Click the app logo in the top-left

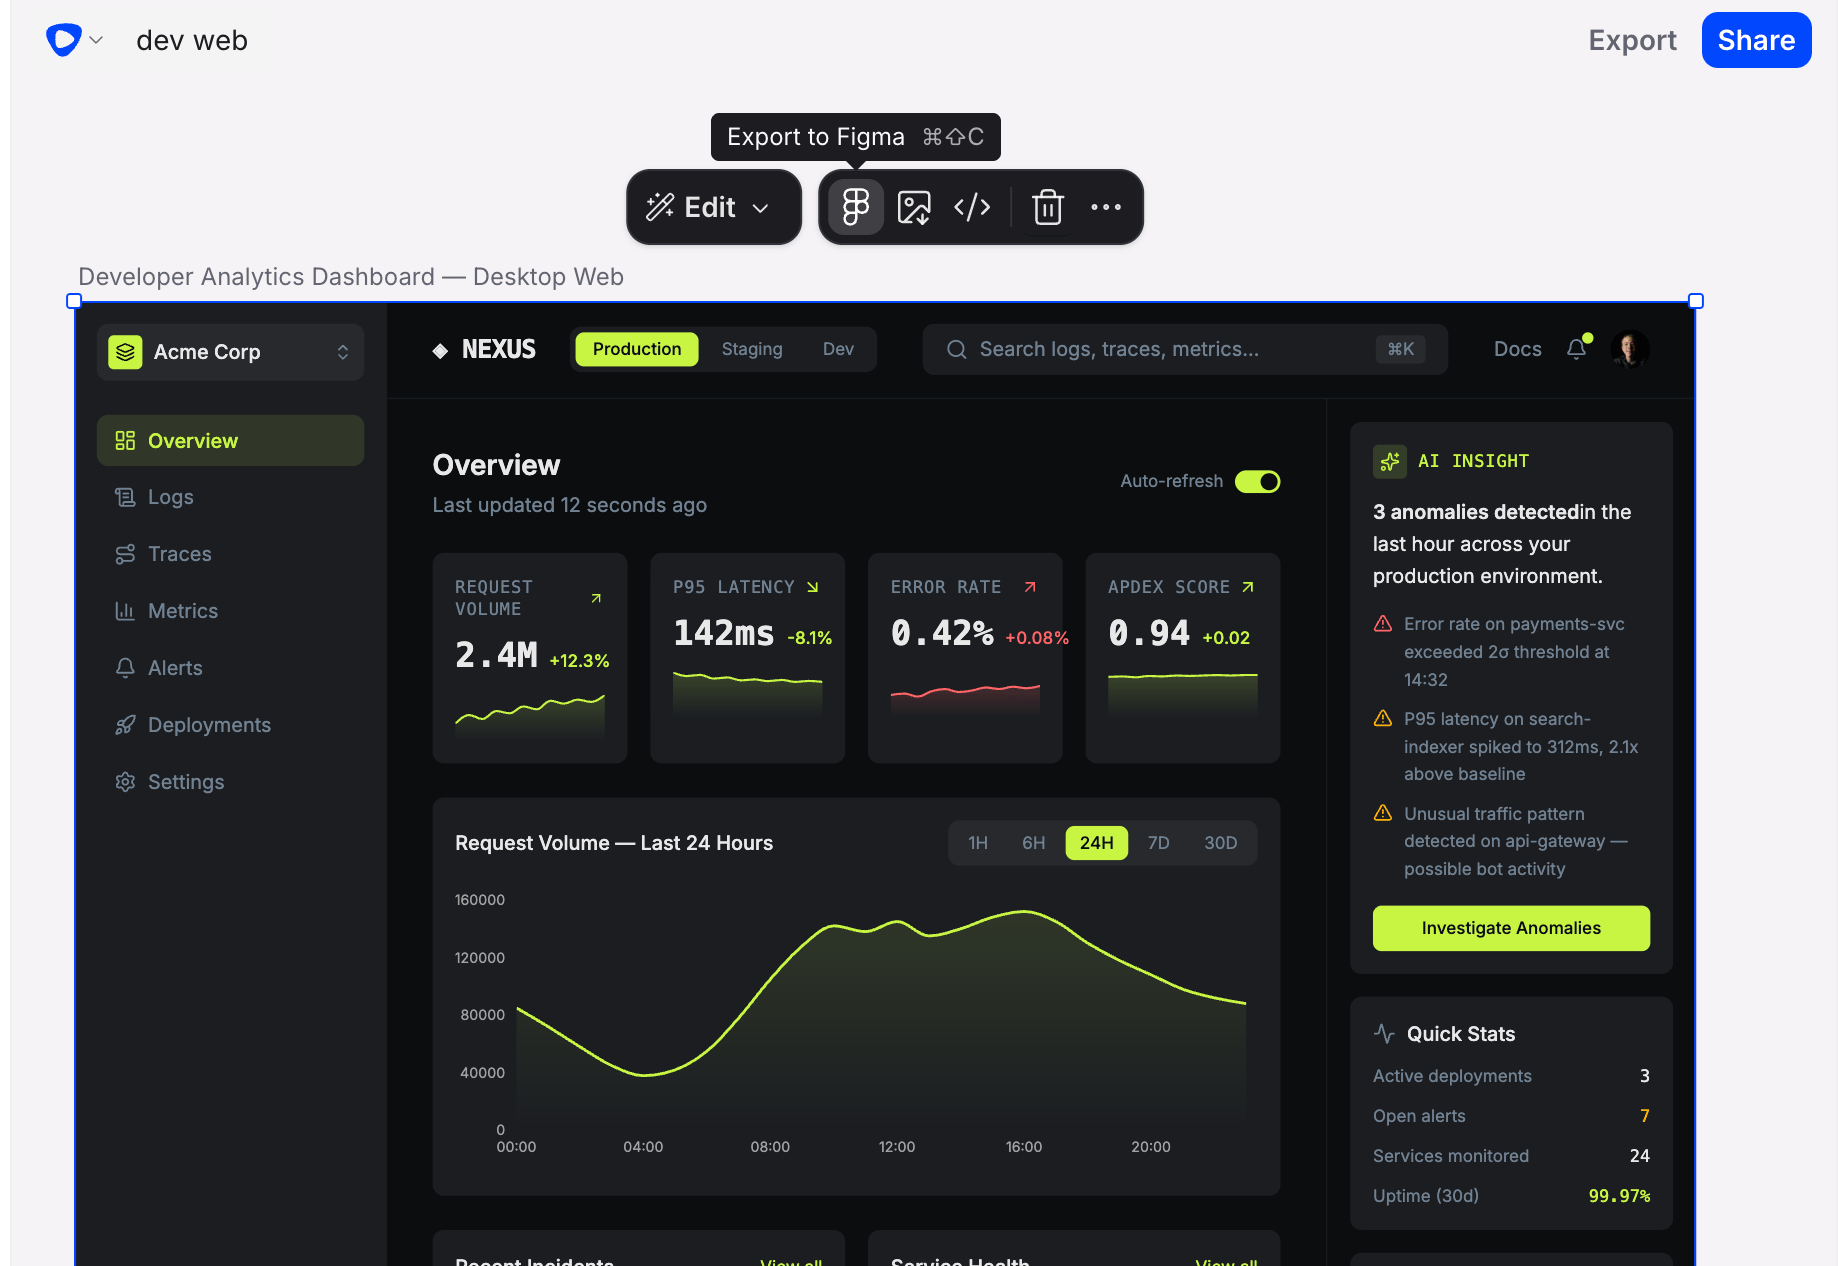click(63, 40)
